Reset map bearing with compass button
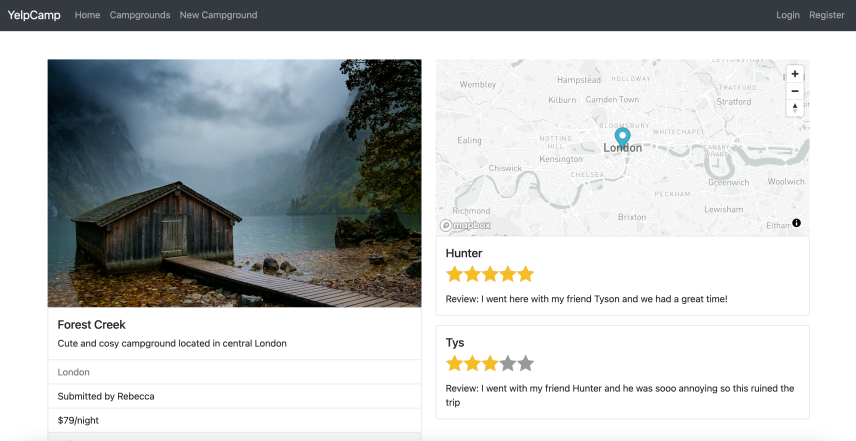856x441 pixels. (x=795, y=108)
